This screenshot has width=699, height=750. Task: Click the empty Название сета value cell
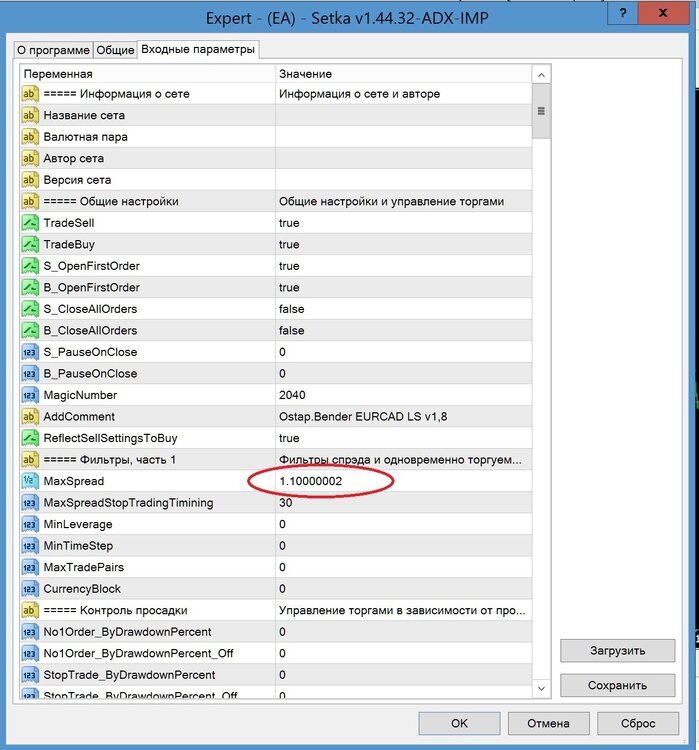[x=403, y=115]
